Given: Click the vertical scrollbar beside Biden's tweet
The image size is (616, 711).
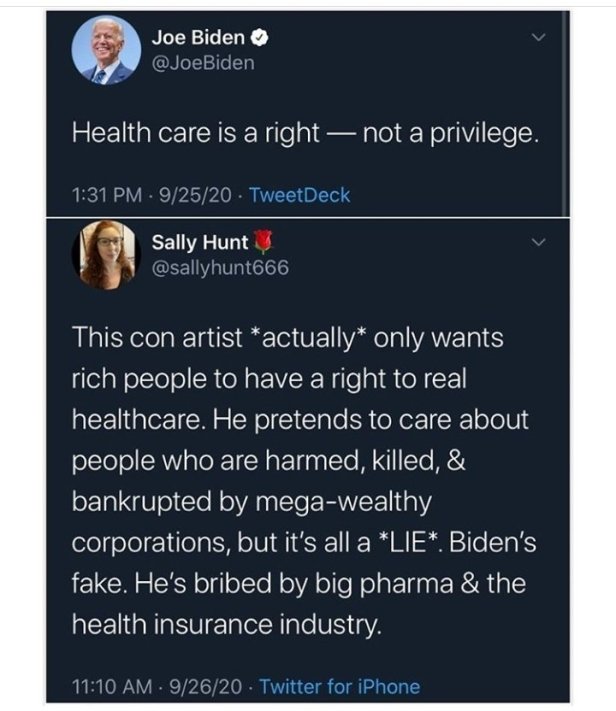Looking at the screenshot, I should [565, 110].
